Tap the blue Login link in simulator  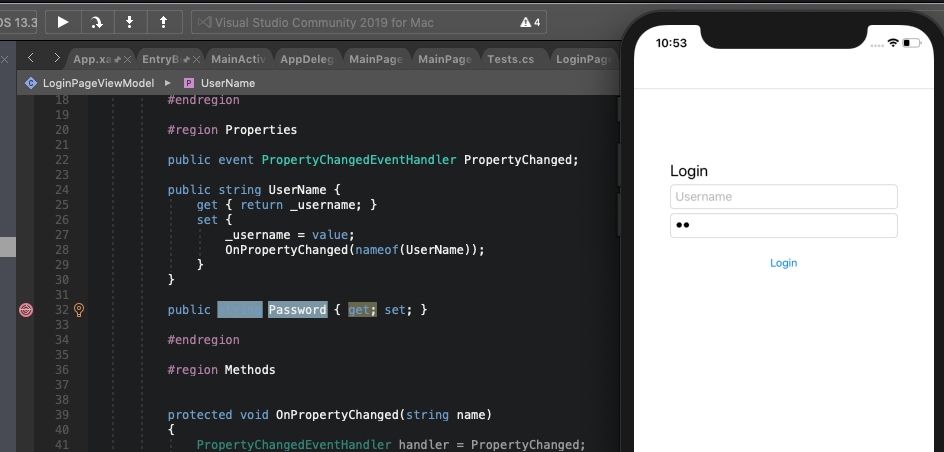(x=783, y=263)
